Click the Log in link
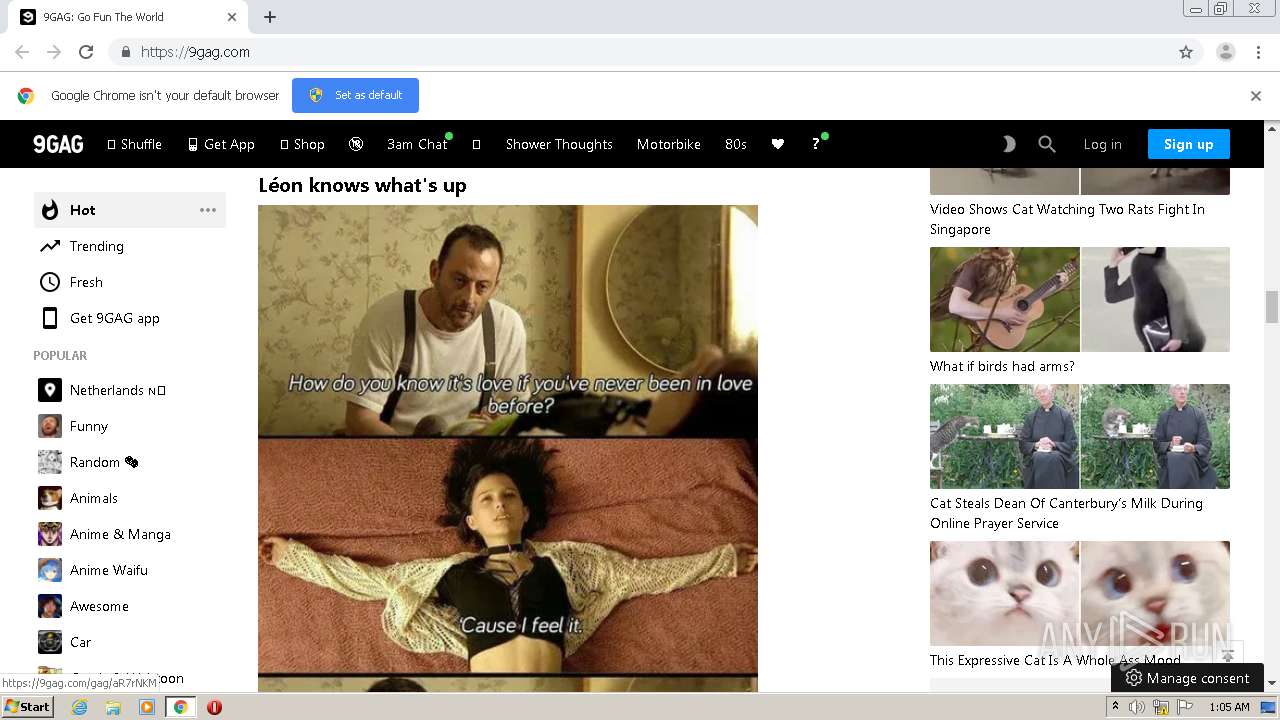The width and height of the screenshot is (1280, 720). coord(1103,144)
